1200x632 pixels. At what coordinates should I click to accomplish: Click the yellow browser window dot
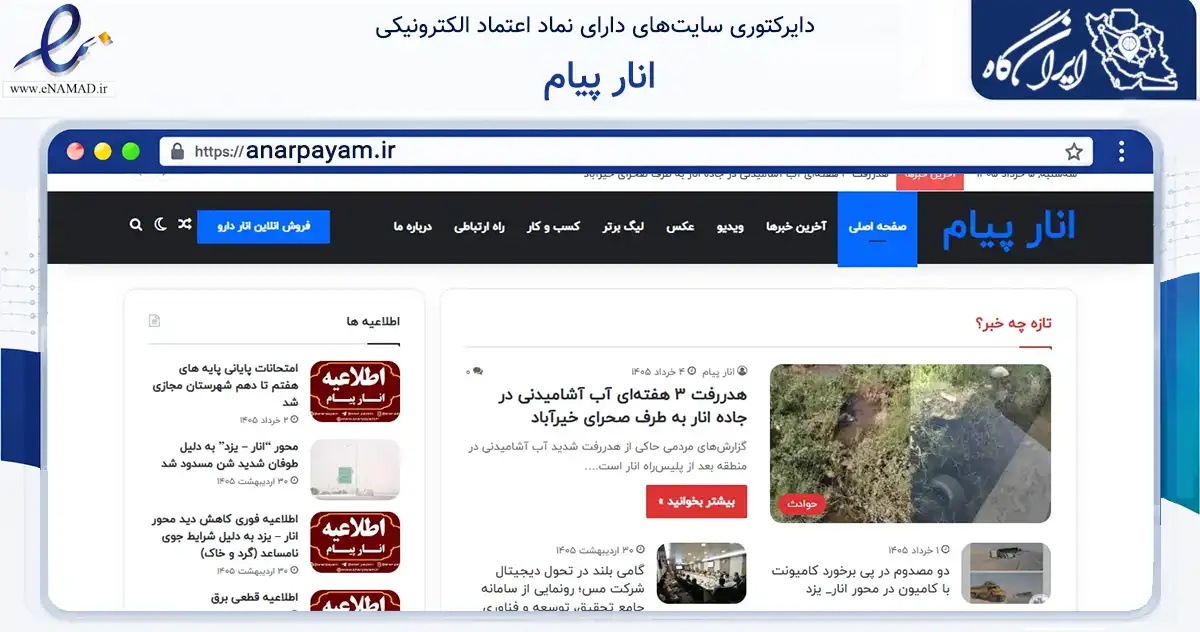coord(103,152)
